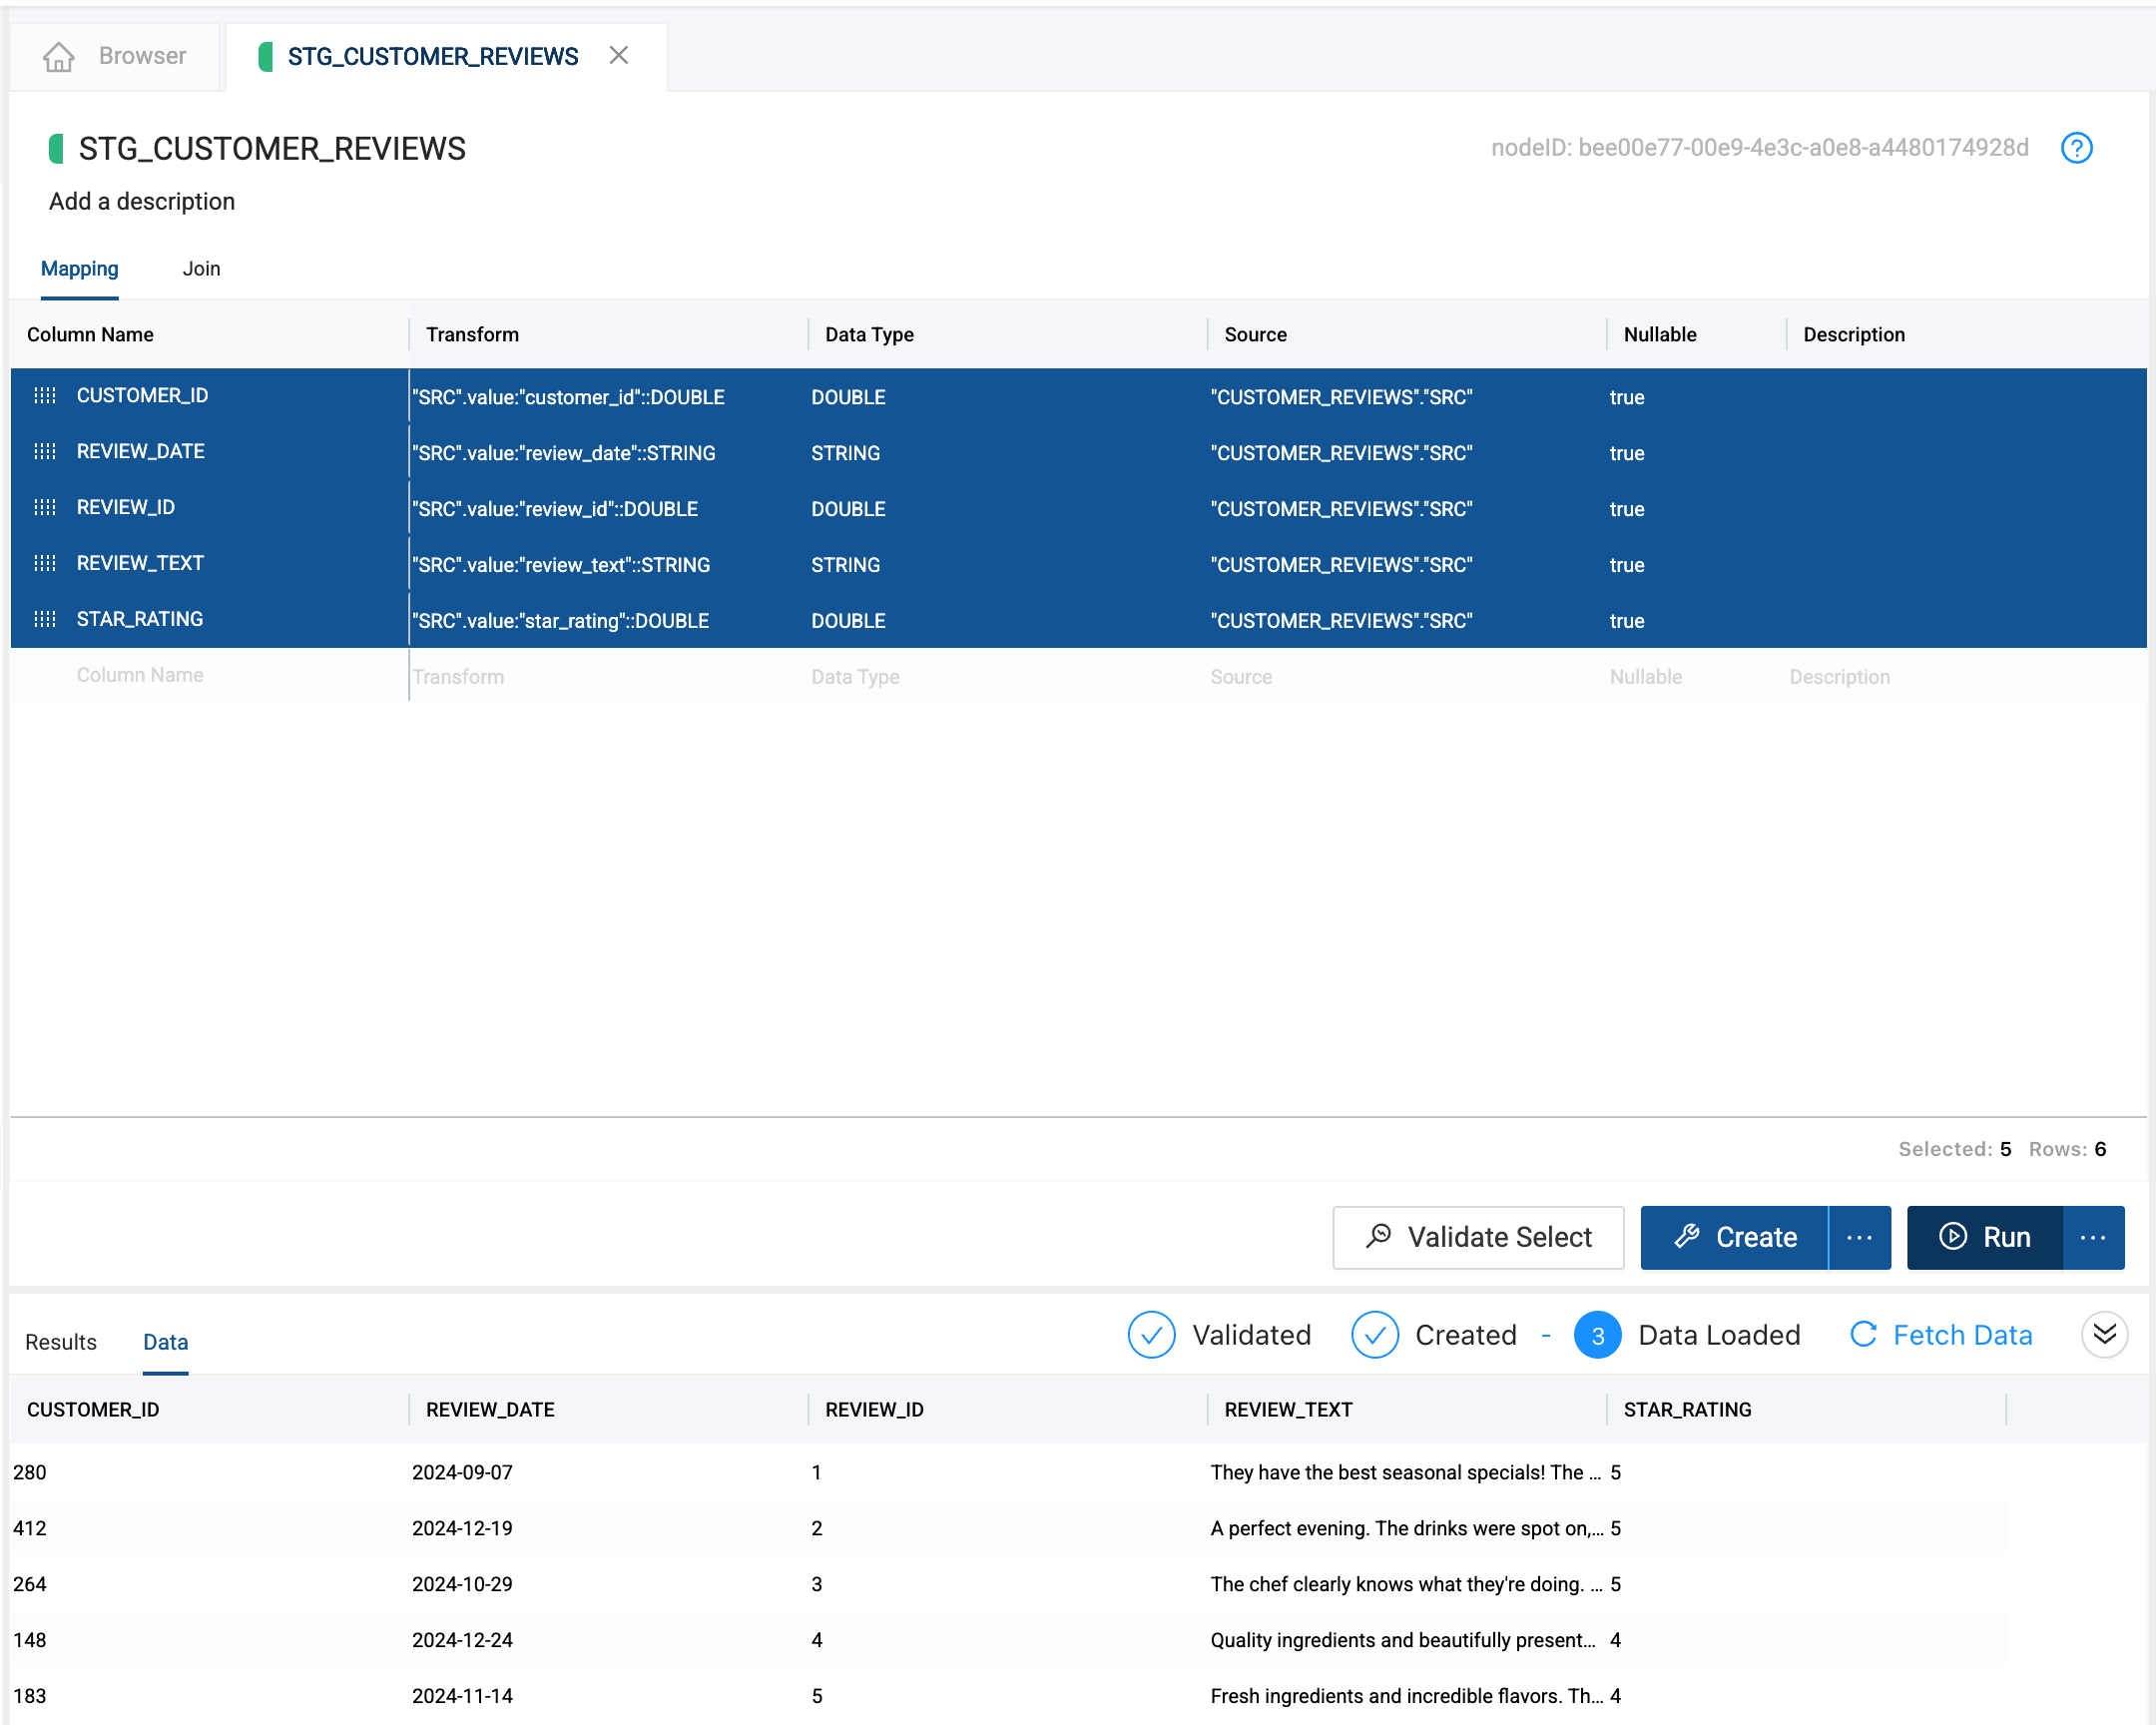Image resolution: width=2156 pixels, height=1725 pixels.
Task: Switch to the Results tab
Action: [x=61, y=1342]
